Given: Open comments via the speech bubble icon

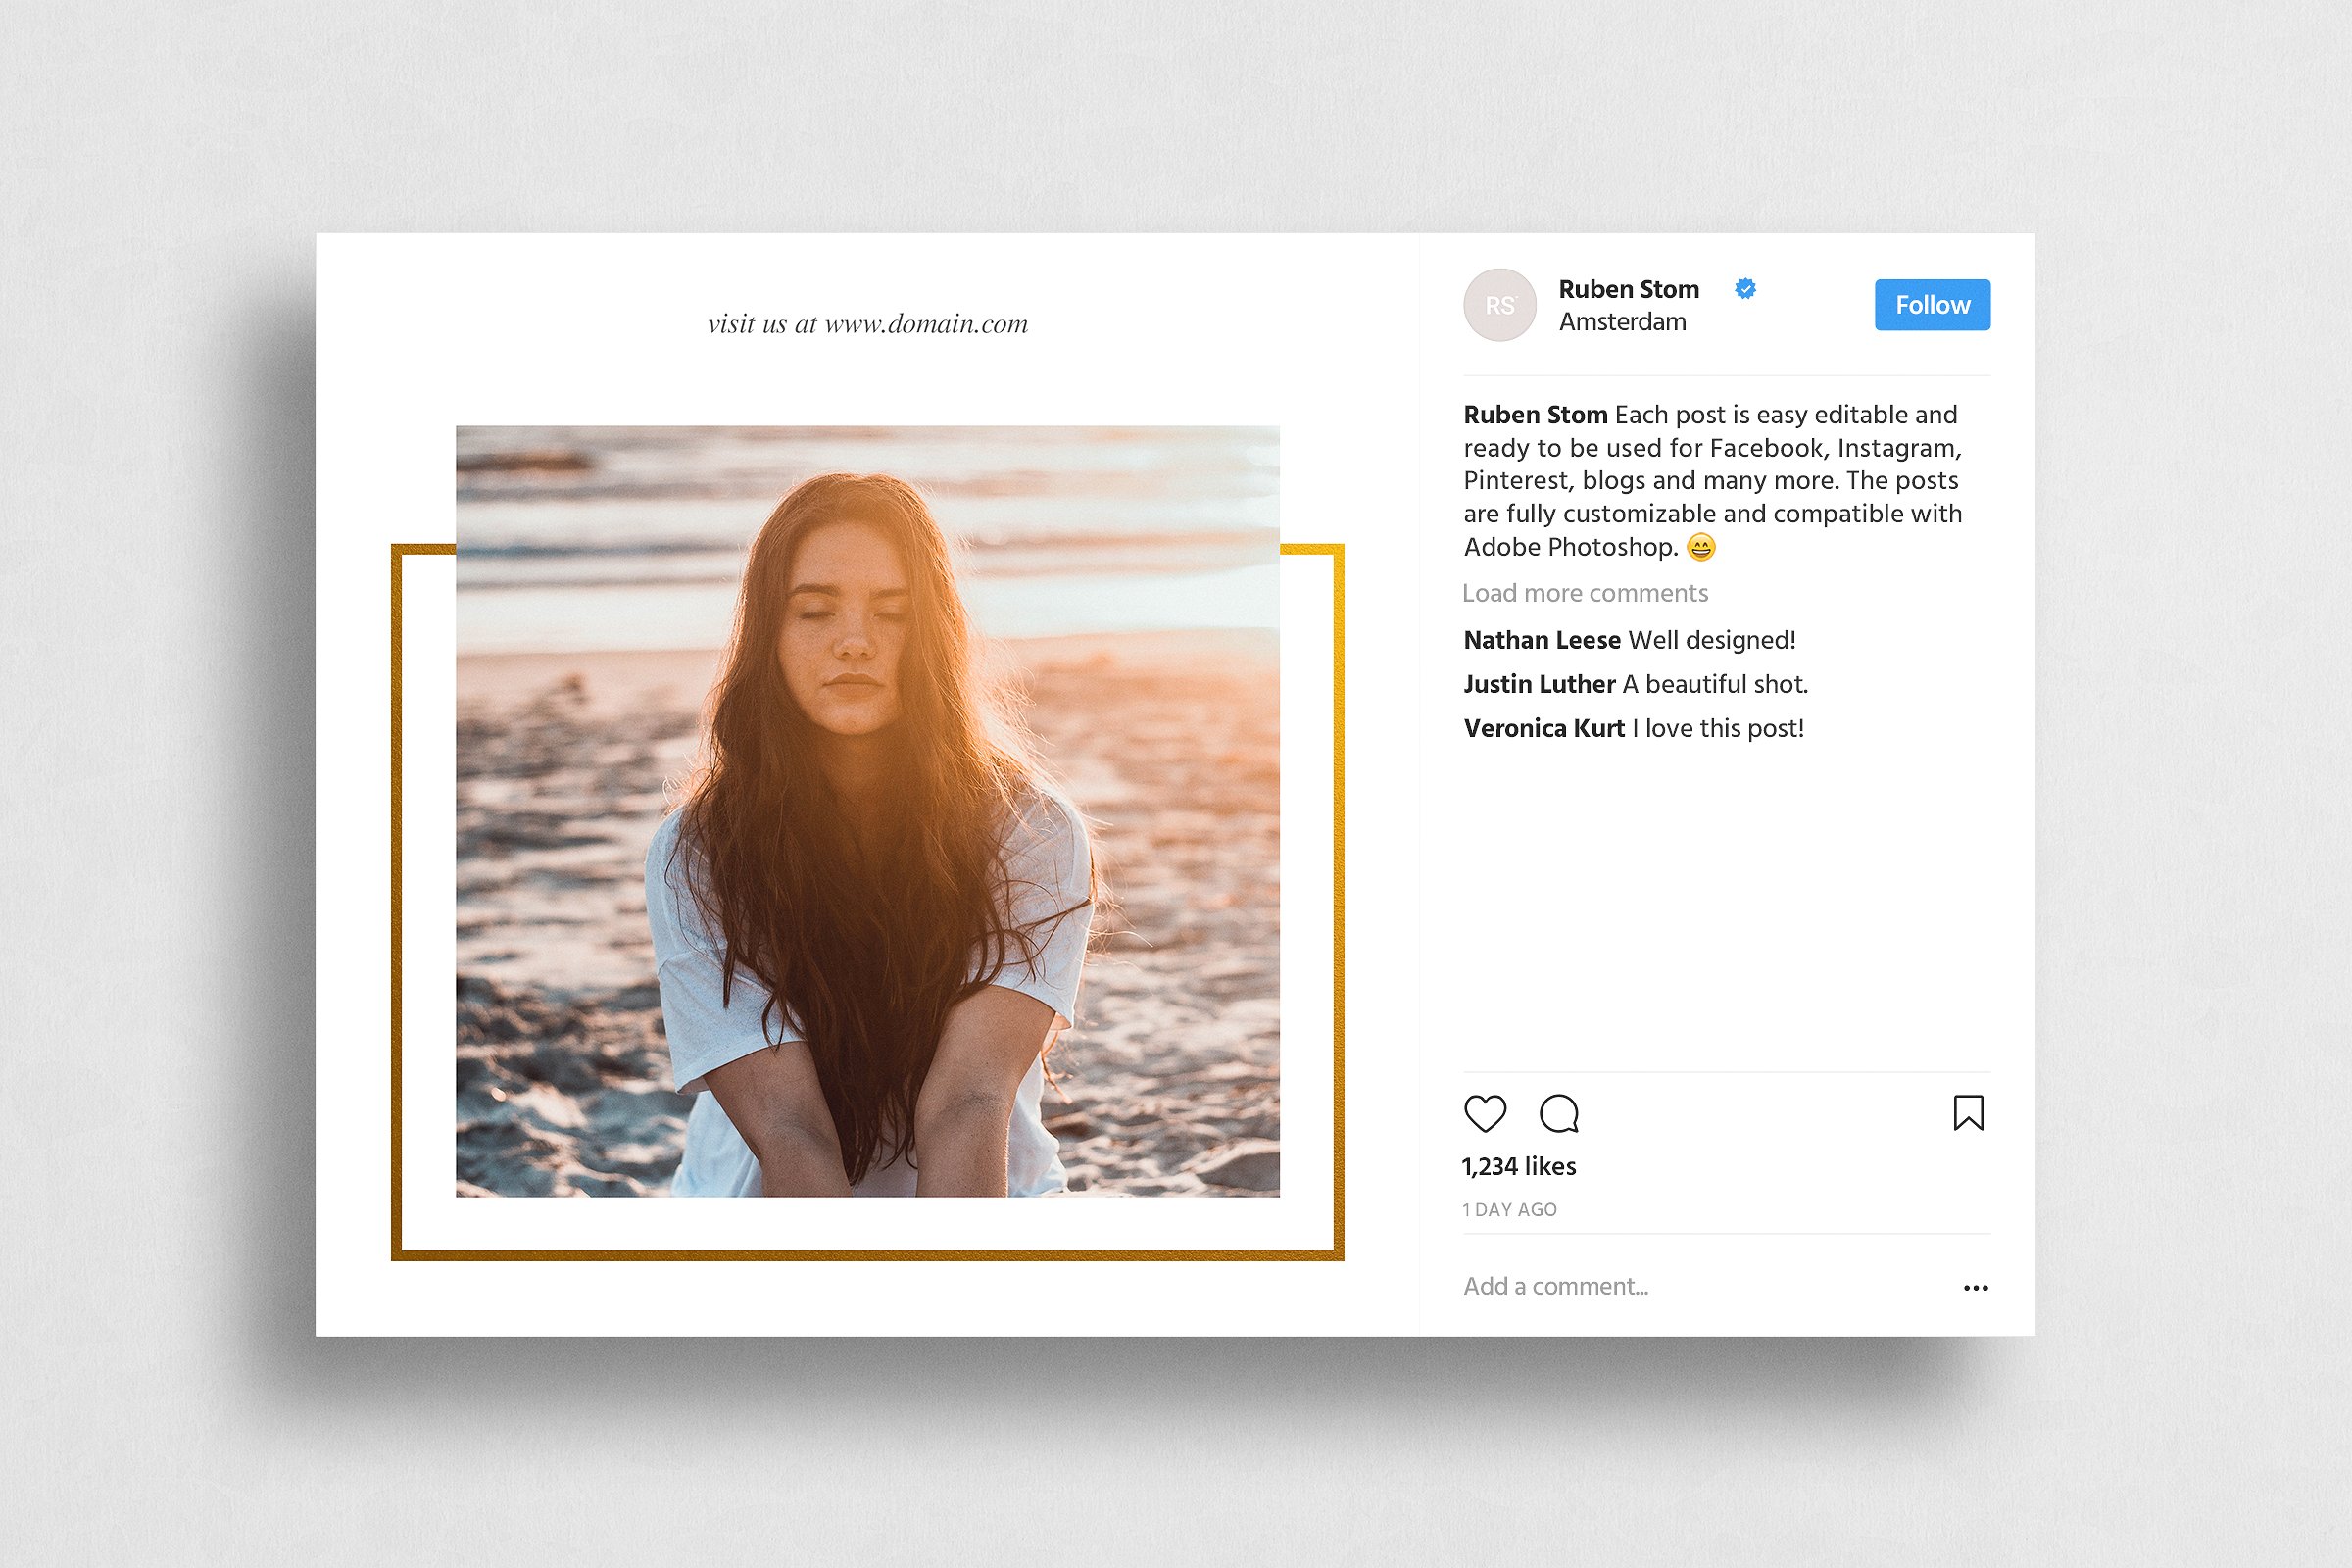Looking at the screenshot, I should point(1560,1113).
